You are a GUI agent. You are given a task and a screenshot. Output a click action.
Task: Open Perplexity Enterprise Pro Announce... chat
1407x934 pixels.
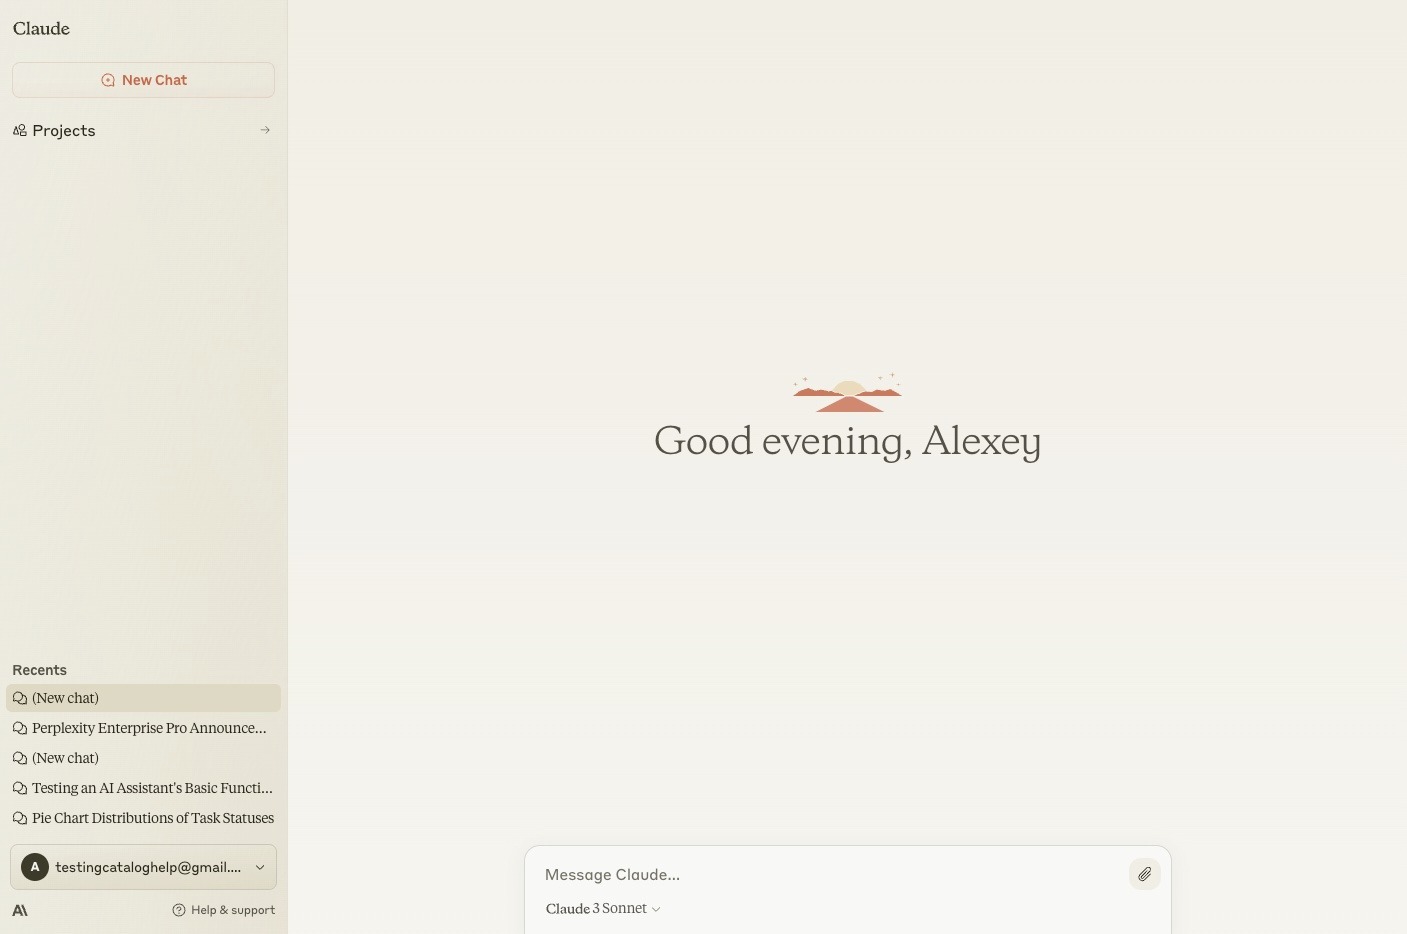tap(143, 728)
